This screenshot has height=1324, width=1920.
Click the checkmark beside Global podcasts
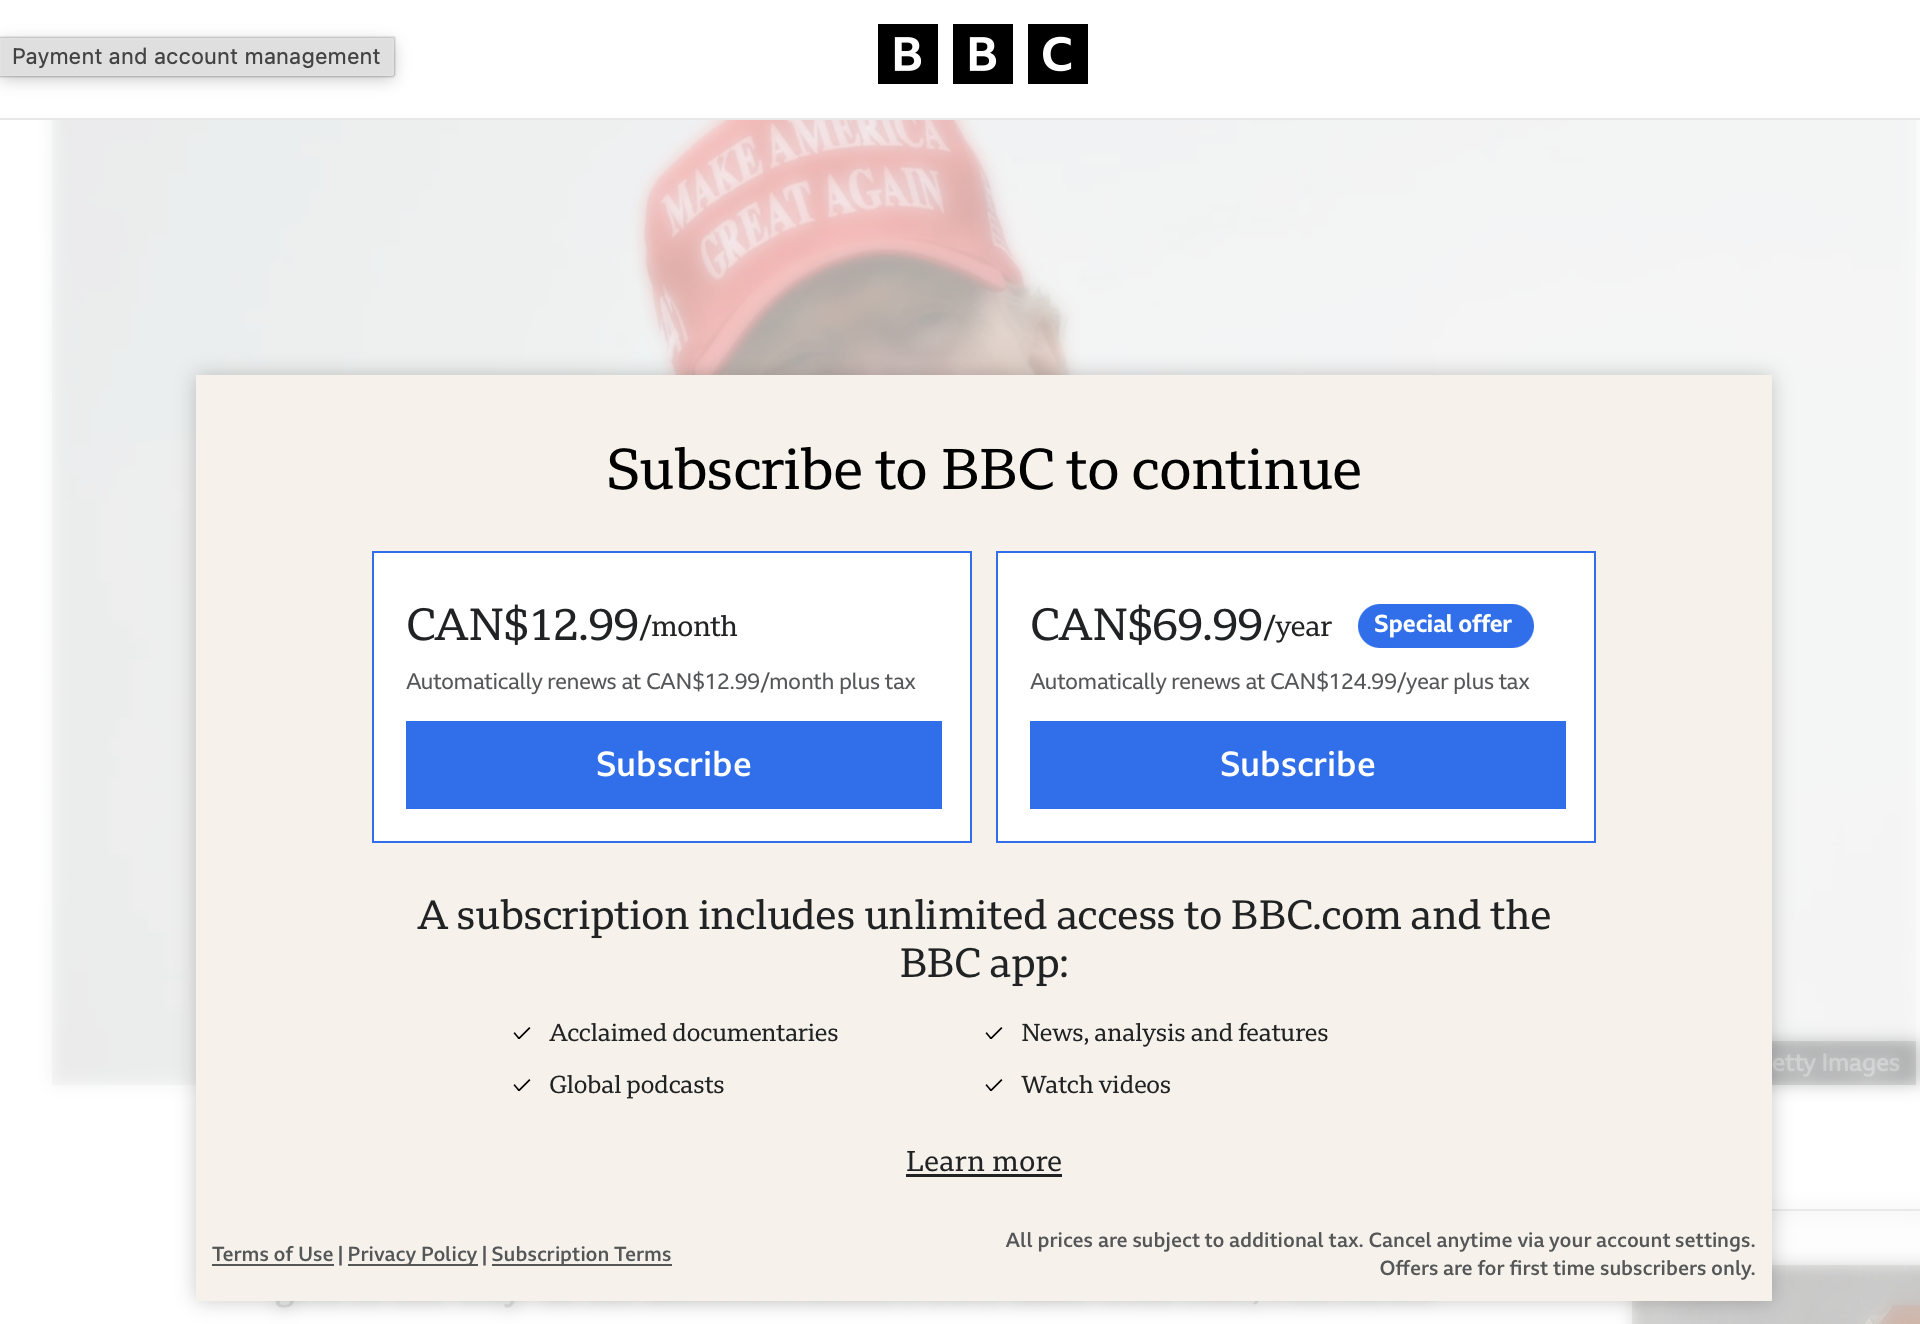click(522, 1085)
